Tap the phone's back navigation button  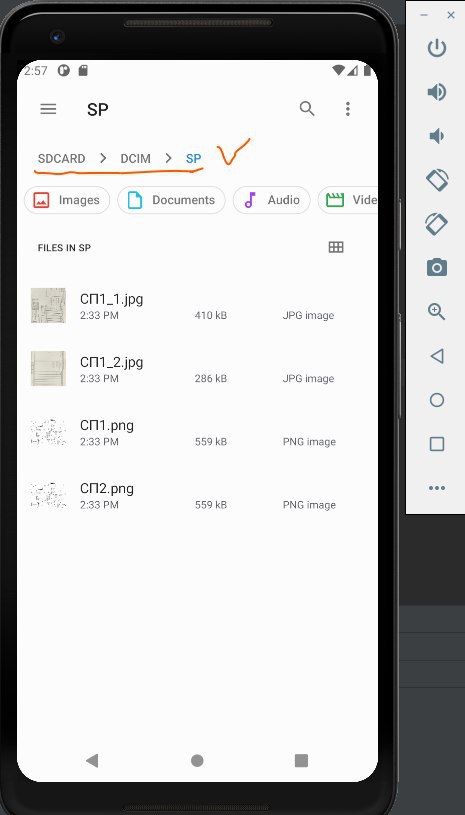pos(92,761)
